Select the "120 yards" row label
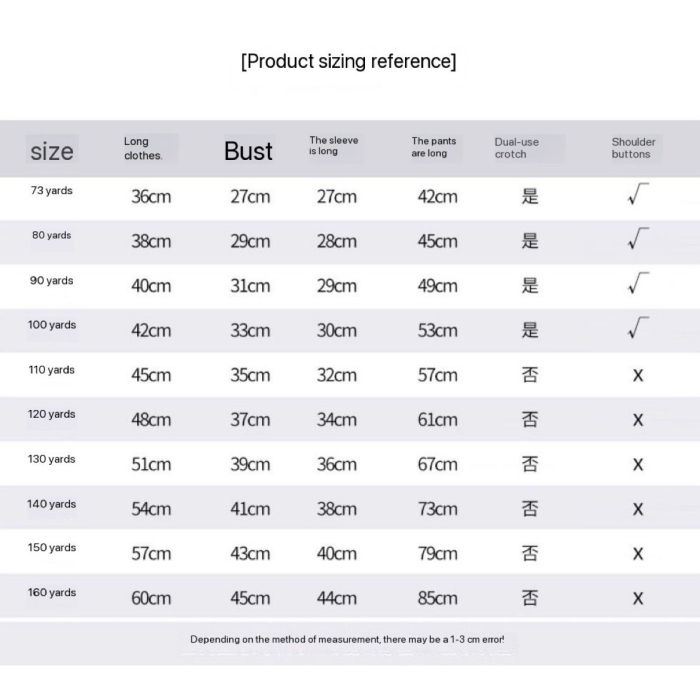This screenshot has height=700, width=700. [x=52, y=414]
